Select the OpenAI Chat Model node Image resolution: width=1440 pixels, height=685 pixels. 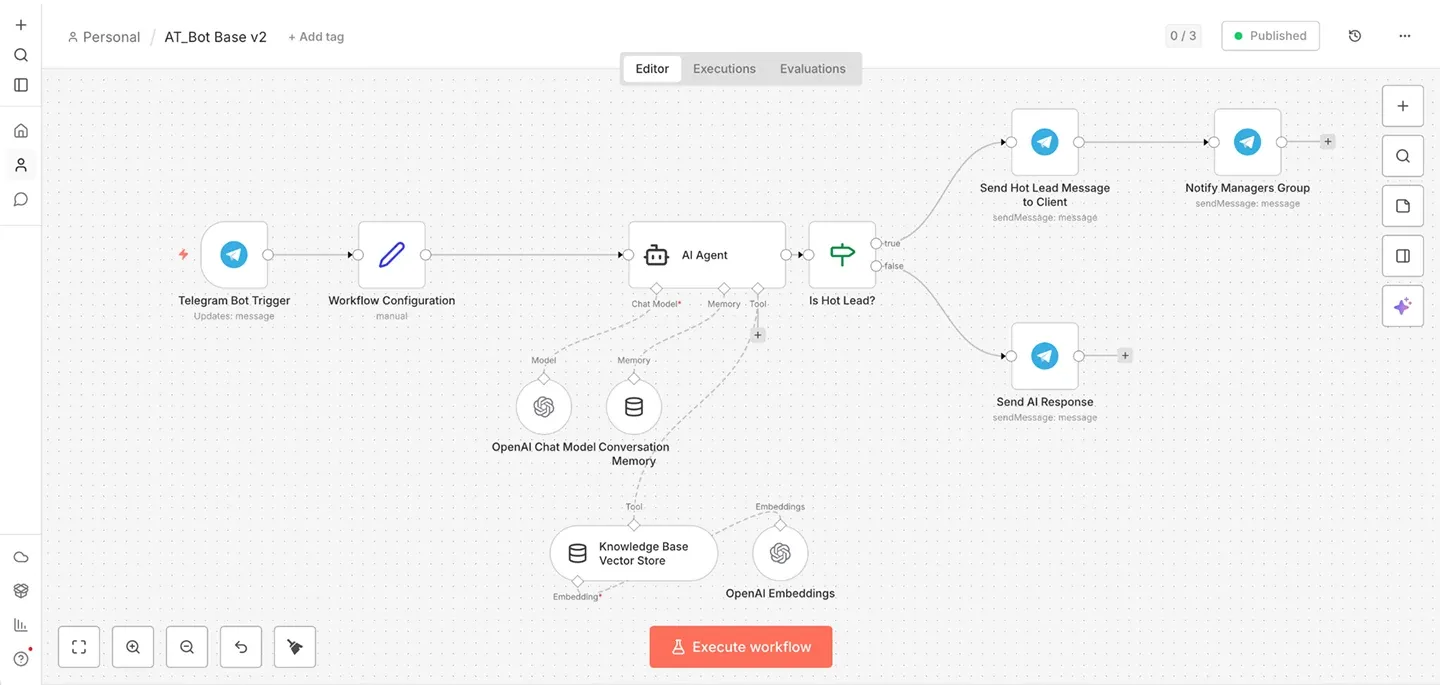[x=544, y=407]
